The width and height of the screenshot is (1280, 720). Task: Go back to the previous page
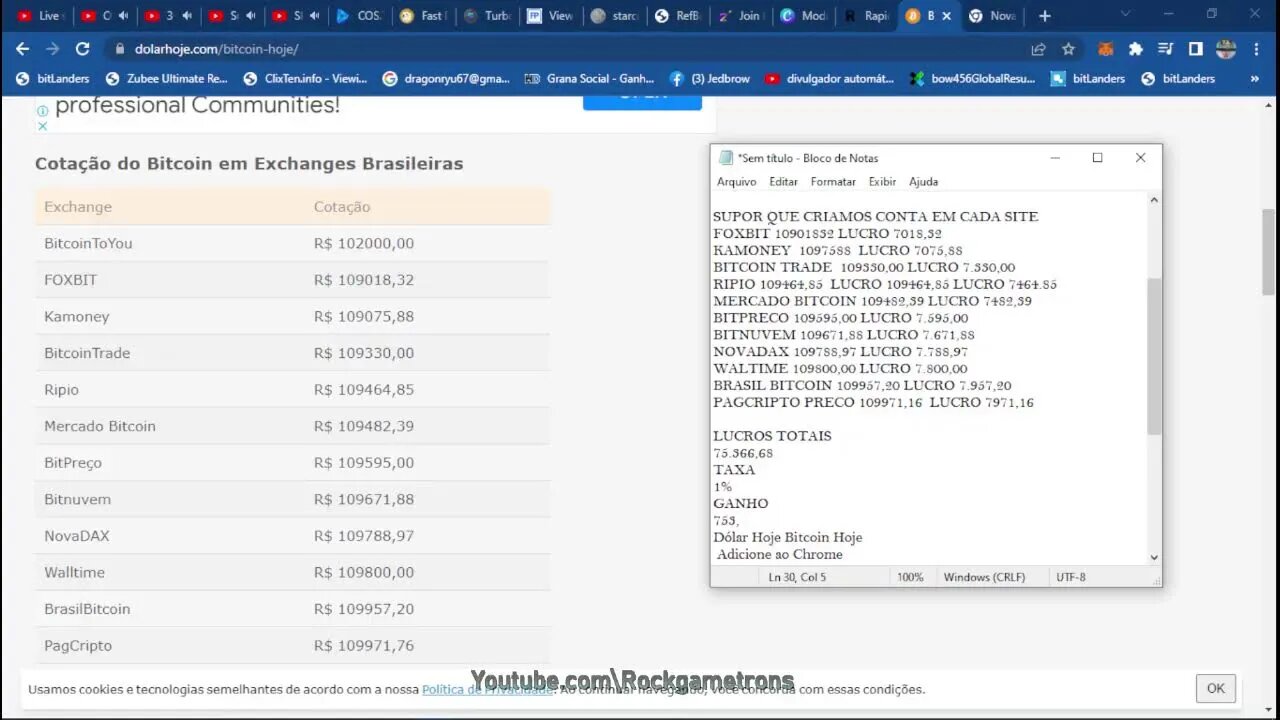point(22,49)
